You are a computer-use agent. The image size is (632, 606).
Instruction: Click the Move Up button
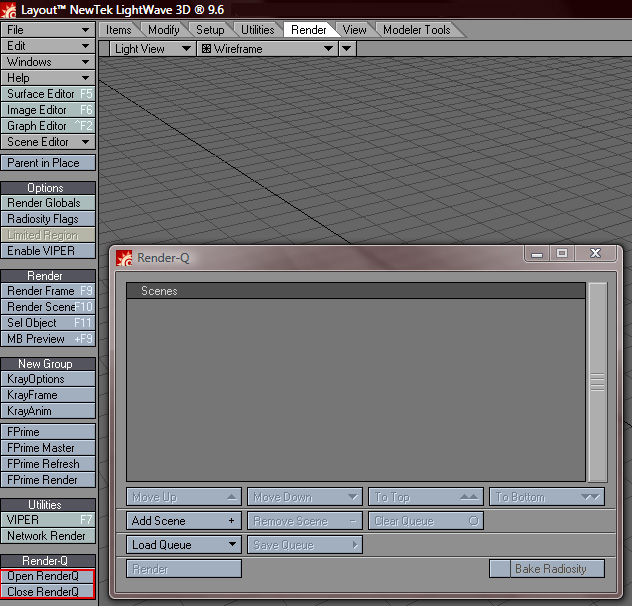tap(184, 497)
